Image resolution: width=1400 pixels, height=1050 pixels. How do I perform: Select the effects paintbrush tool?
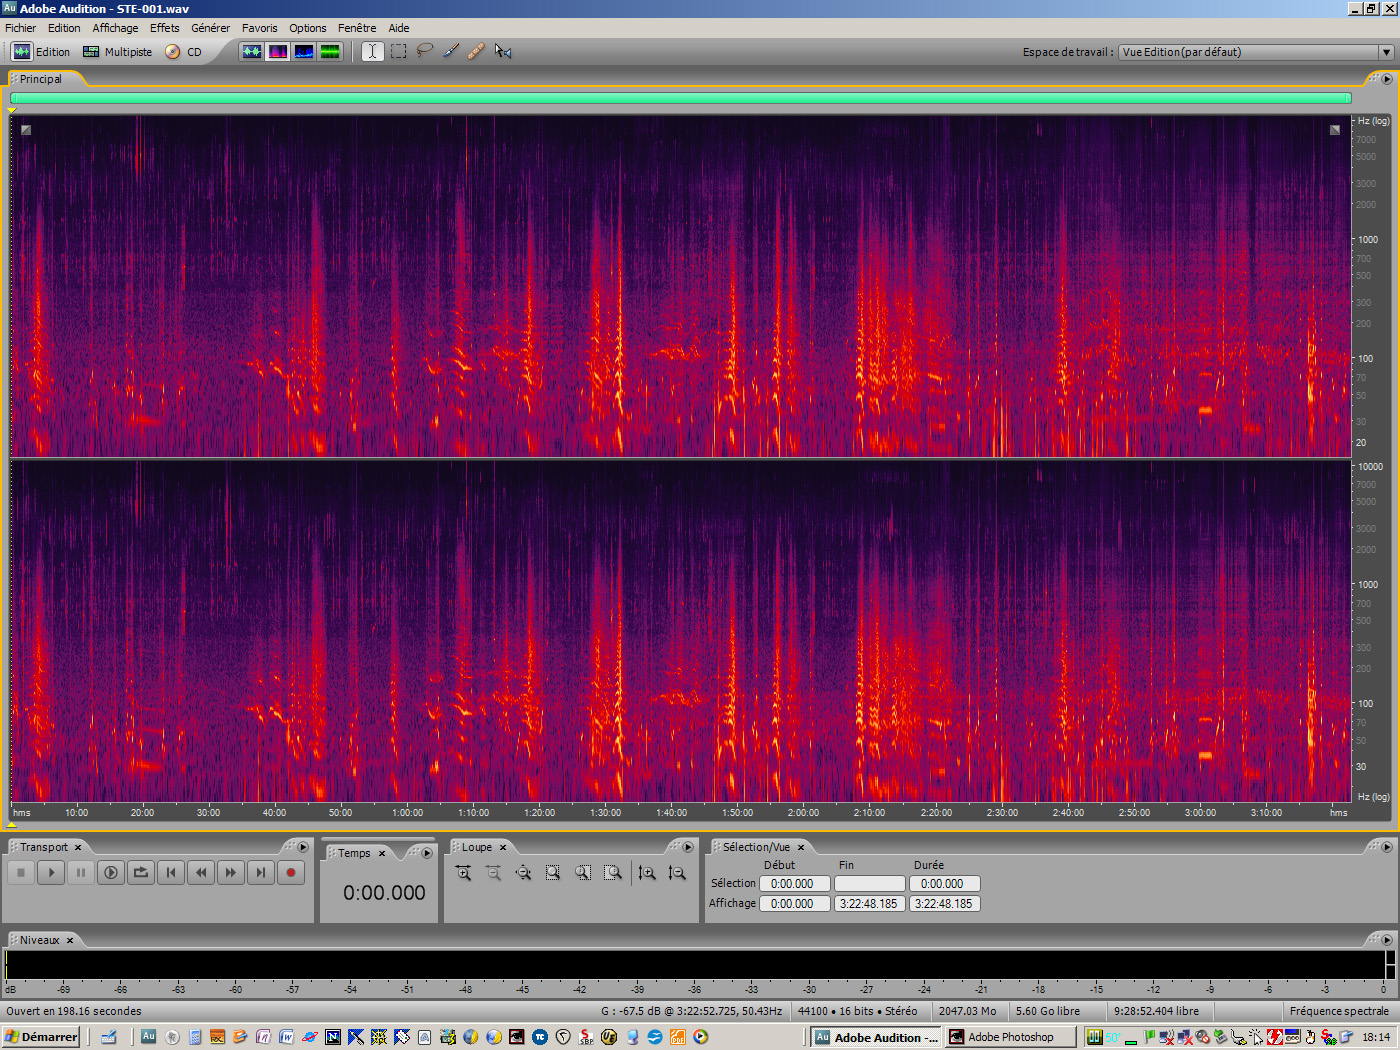pyautogui.click(x=450, y=51)
